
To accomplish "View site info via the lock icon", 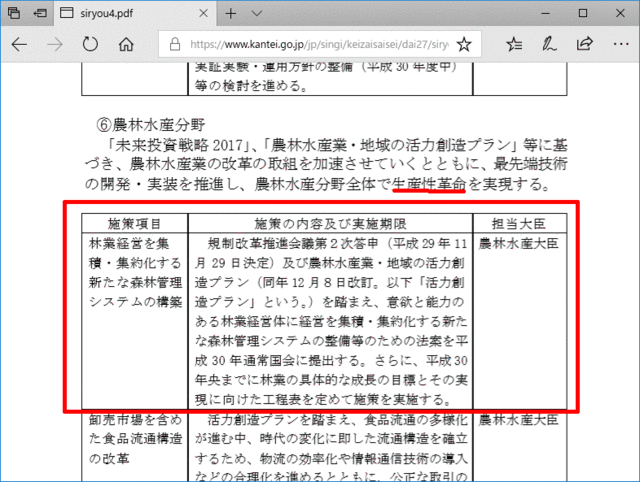I will 172,45.
